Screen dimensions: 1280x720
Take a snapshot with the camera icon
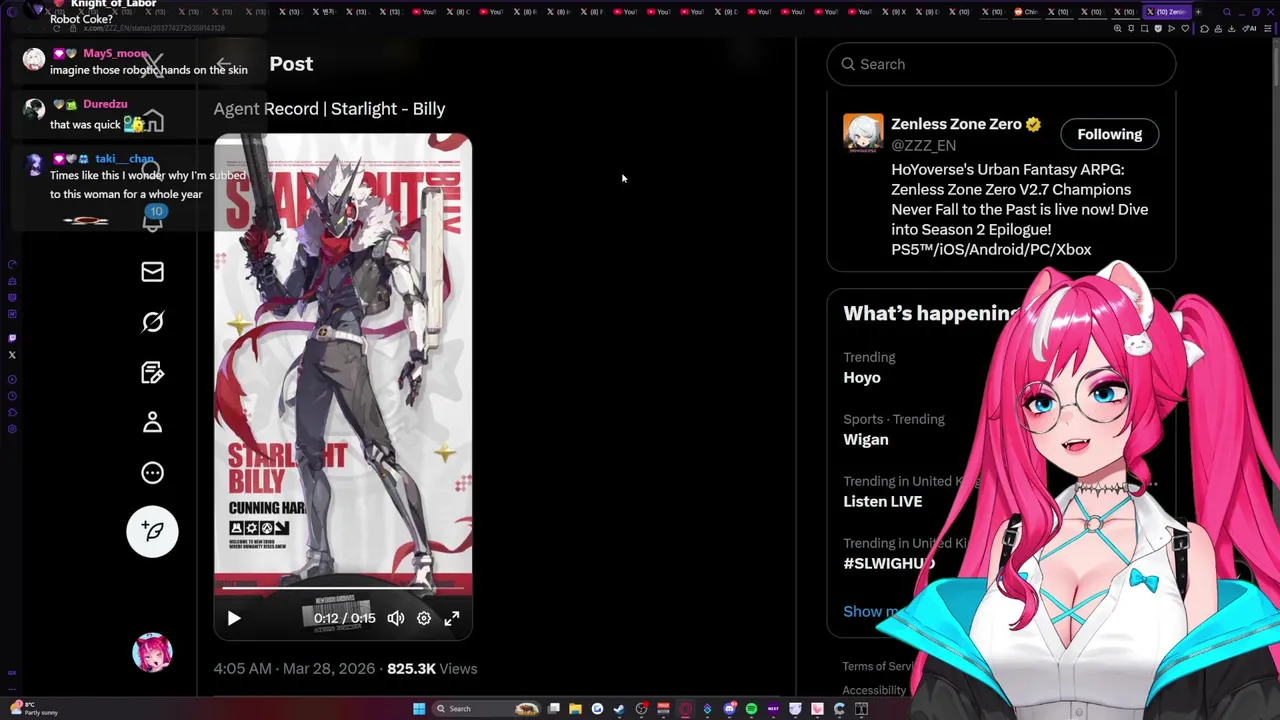1145,29
